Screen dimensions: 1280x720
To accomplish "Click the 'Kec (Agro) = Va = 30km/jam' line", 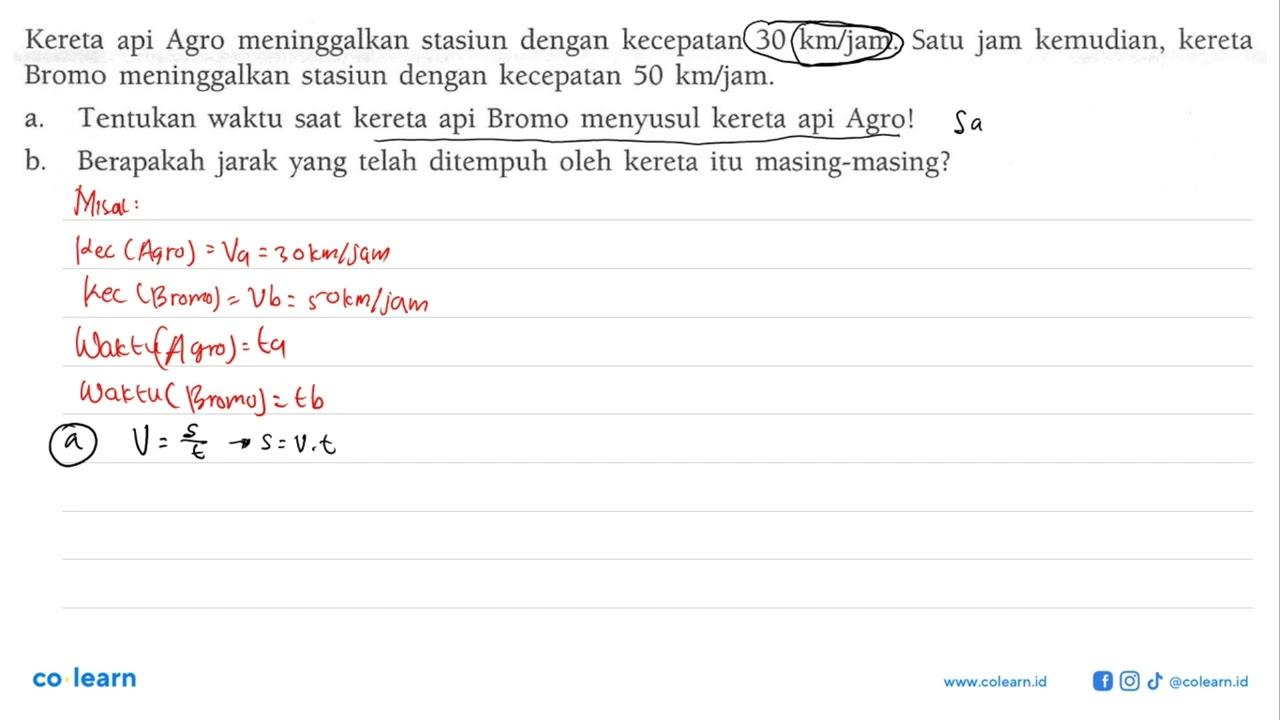I will [x=232, y=252].
